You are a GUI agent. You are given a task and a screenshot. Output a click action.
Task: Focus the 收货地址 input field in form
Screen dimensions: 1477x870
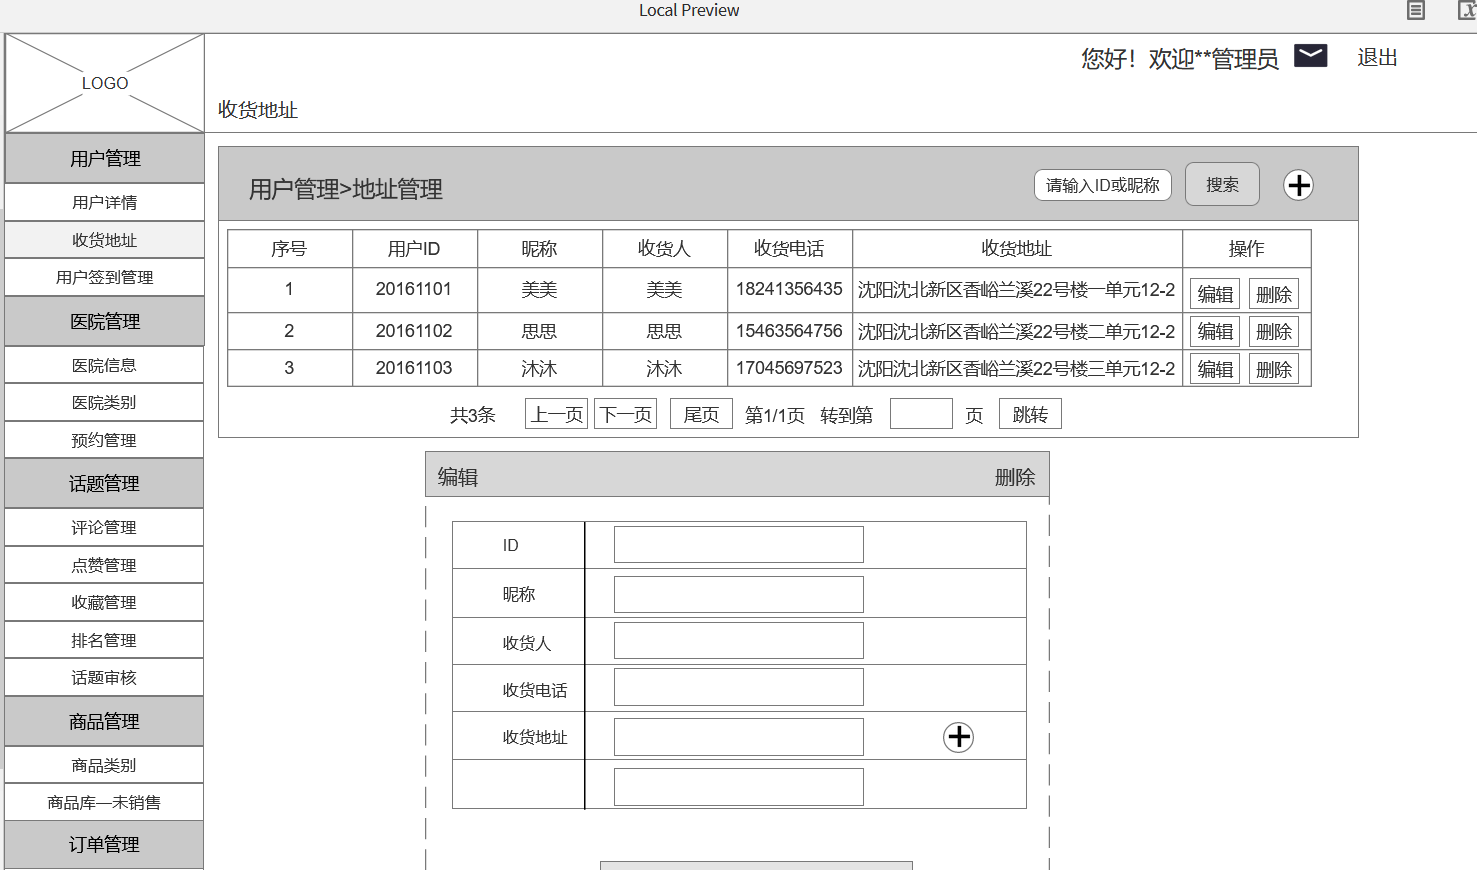click(x=739, y=737)
